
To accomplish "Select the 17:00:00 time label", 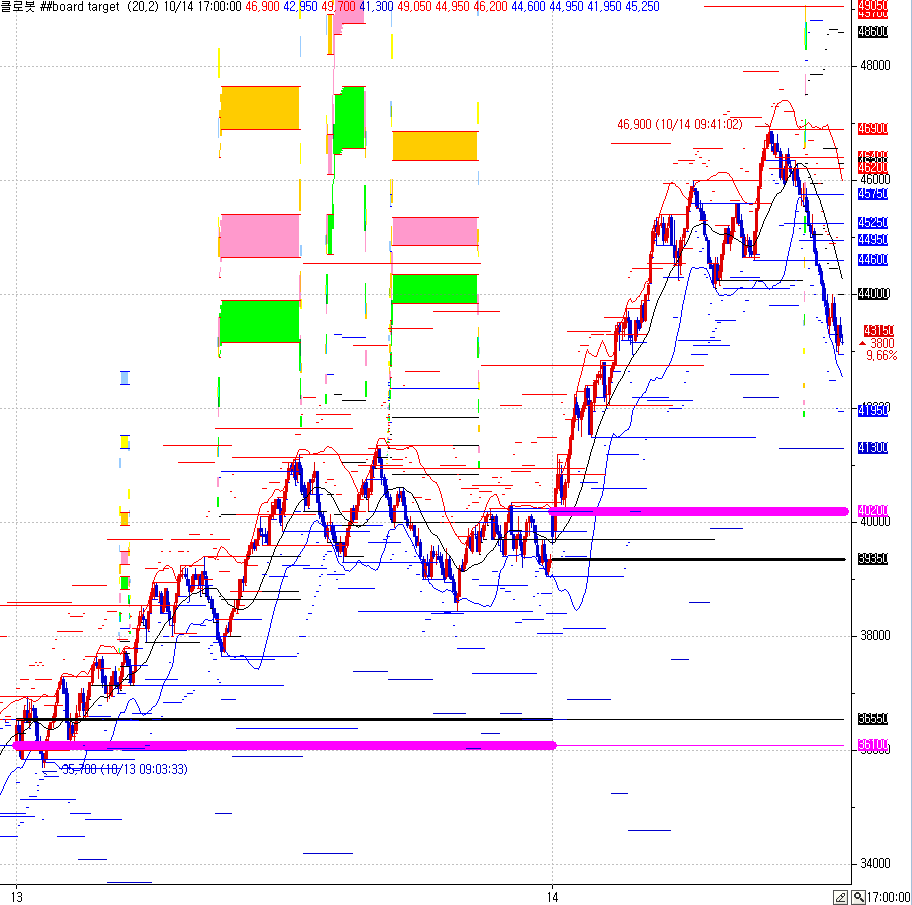I will (x=888, y=897).
